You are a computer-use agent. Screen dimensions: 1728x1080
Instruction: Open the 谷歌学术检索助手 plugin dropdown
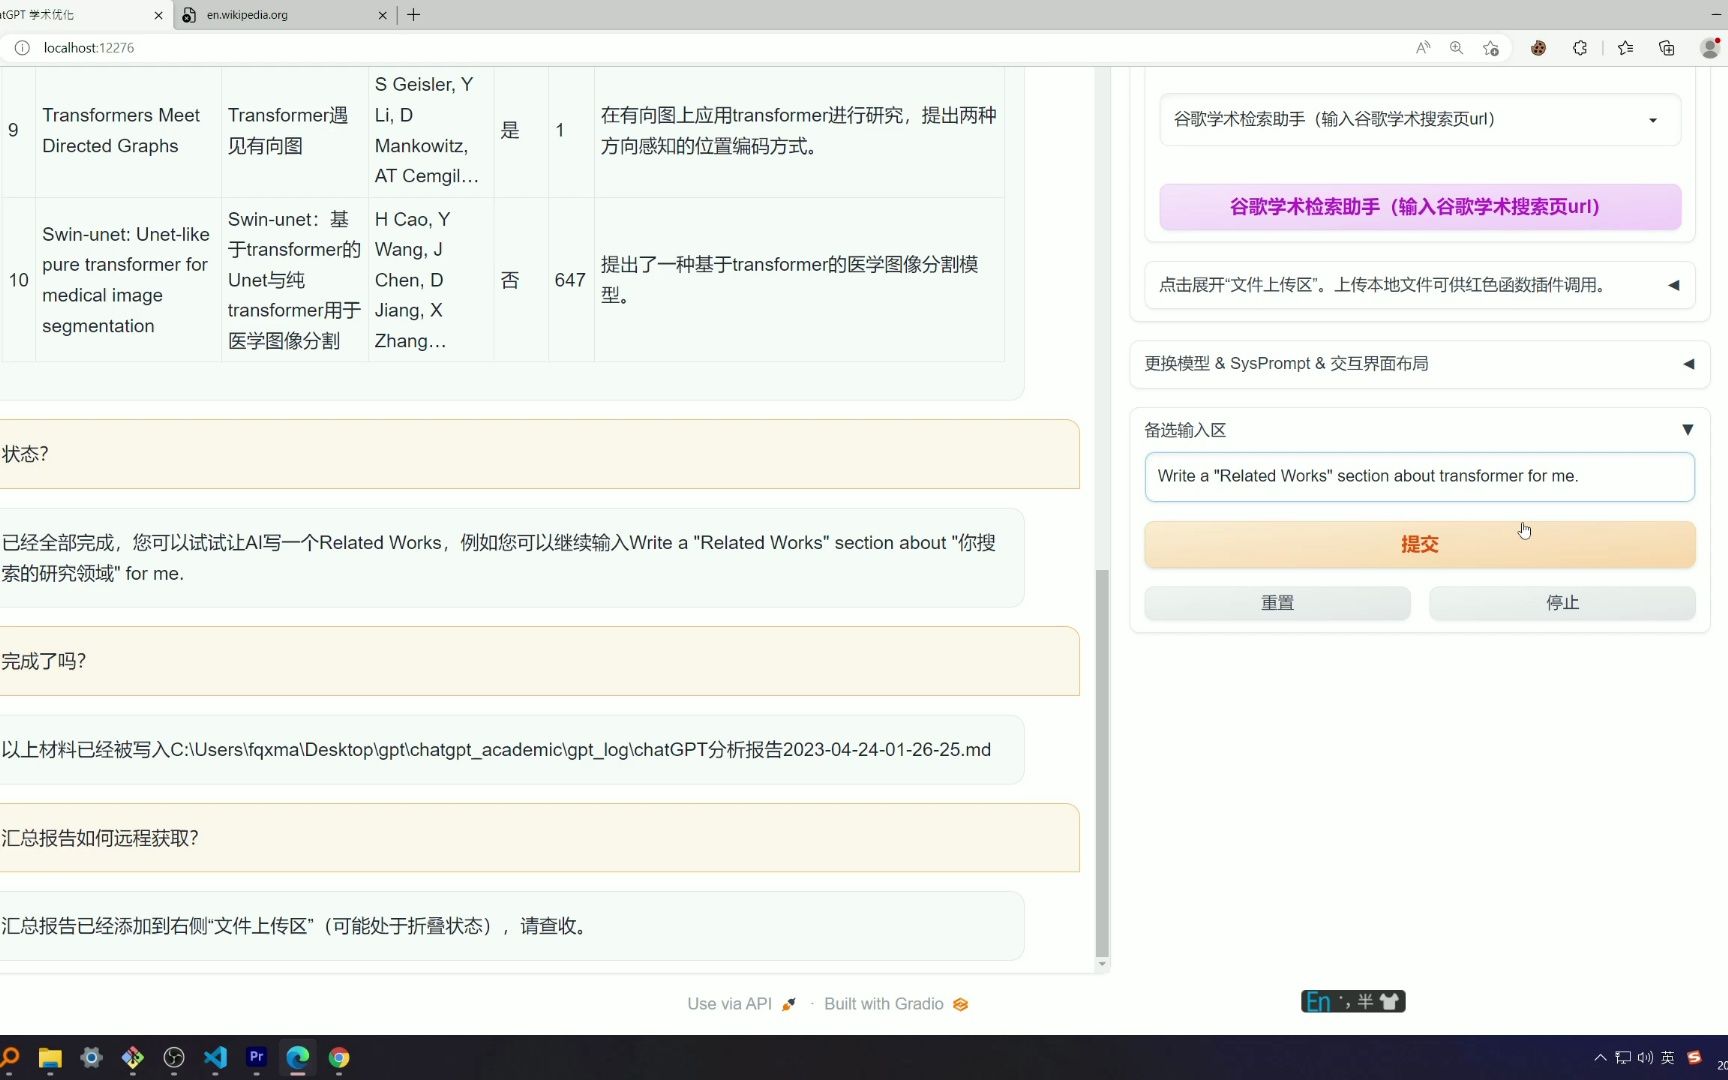click(1420, 119)
